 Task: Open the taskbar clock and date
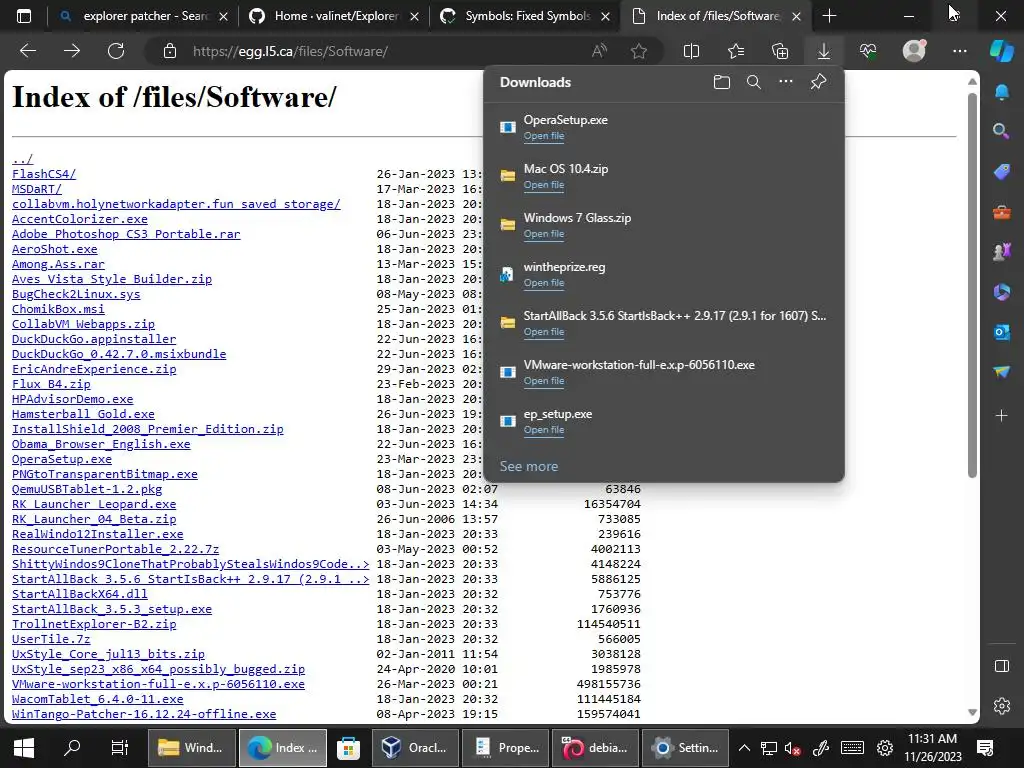point(933,748)
